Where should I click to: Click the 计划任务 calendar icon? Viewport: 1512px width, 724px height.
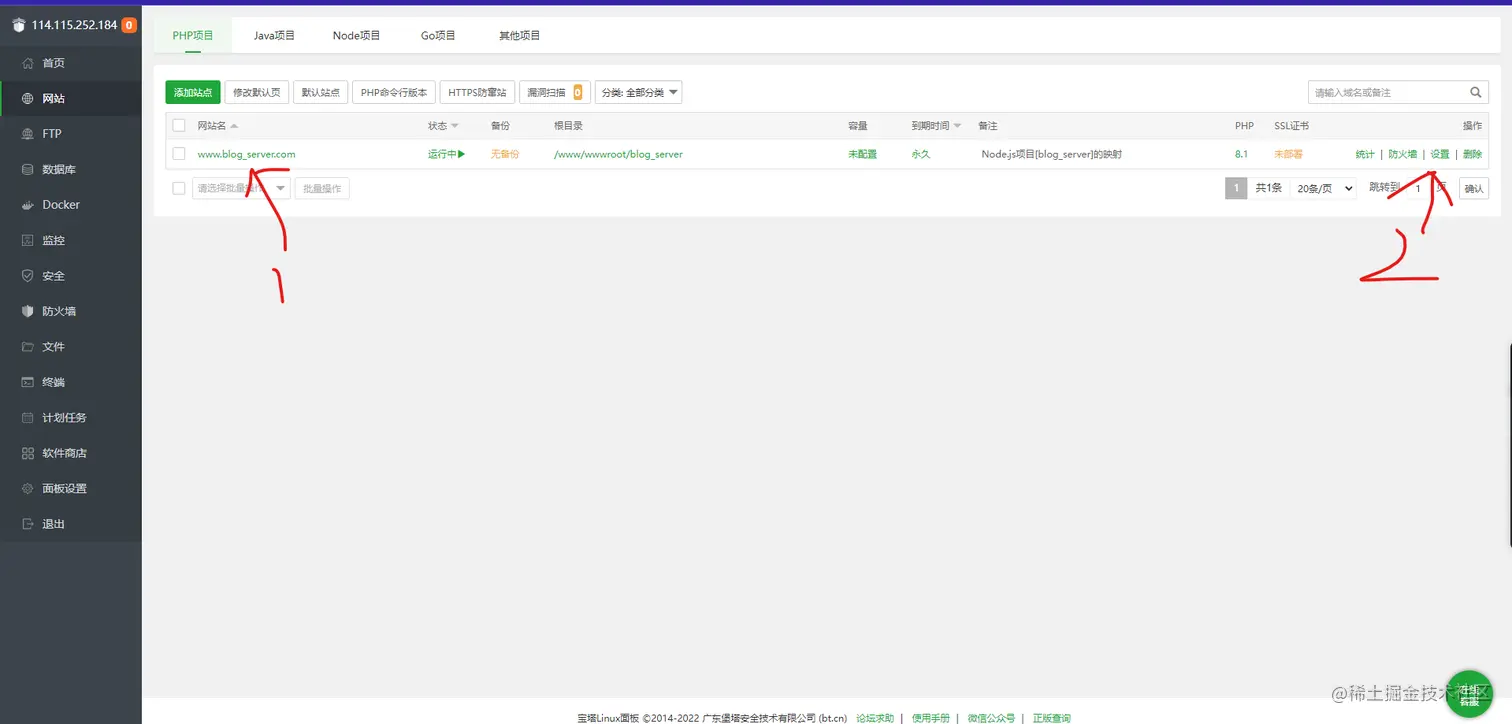pos(28,418)
